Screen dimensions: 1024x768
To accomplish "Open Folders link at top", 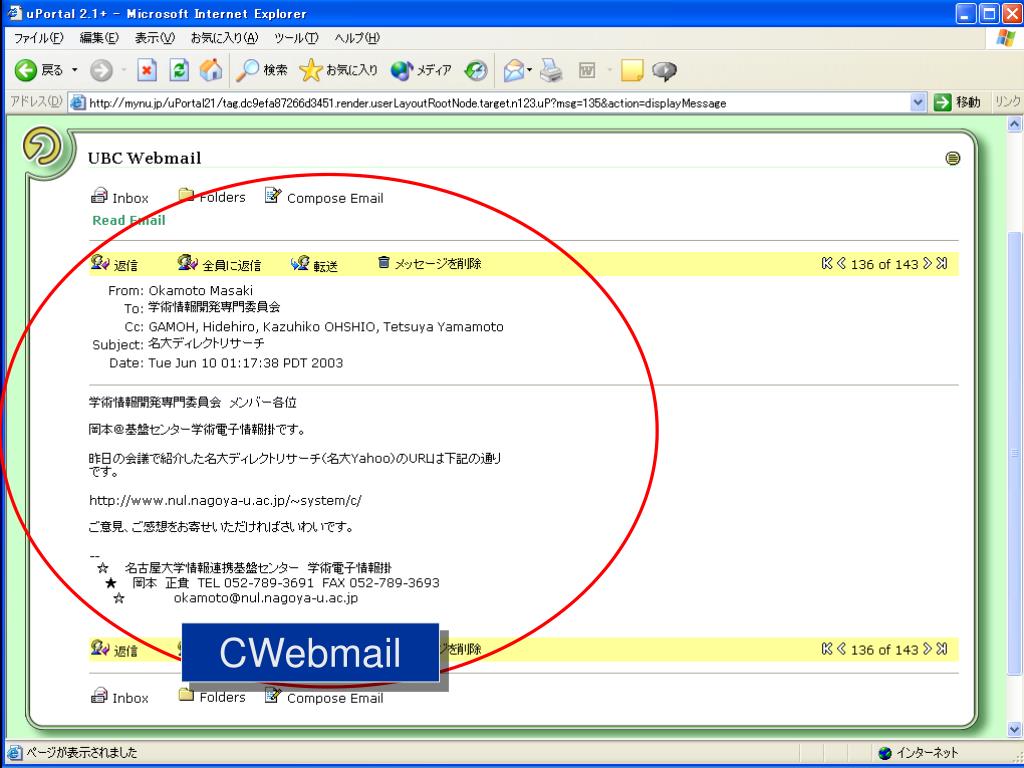I will pyautogui.click(x=212, y=197).
